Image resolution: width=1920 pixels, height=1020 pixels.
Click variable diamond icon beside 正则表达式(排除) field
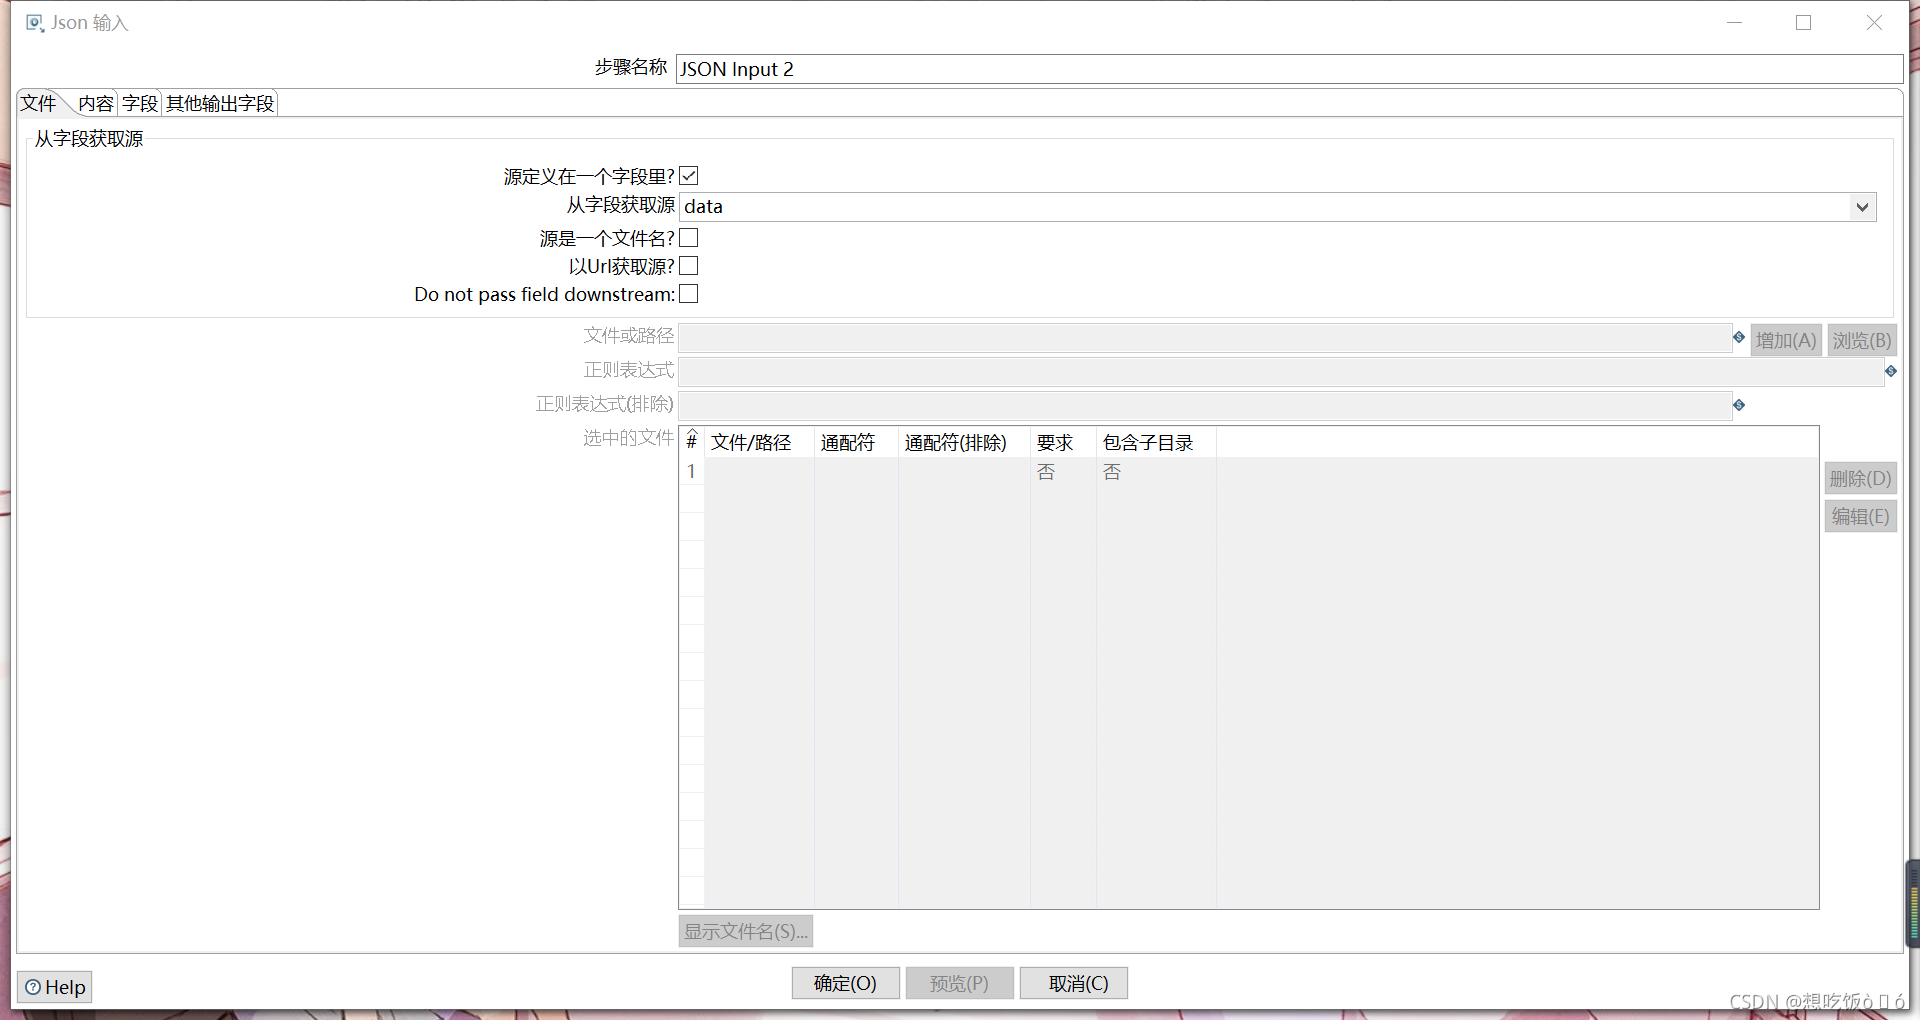pyautogui.click(x=1739, y=405)
